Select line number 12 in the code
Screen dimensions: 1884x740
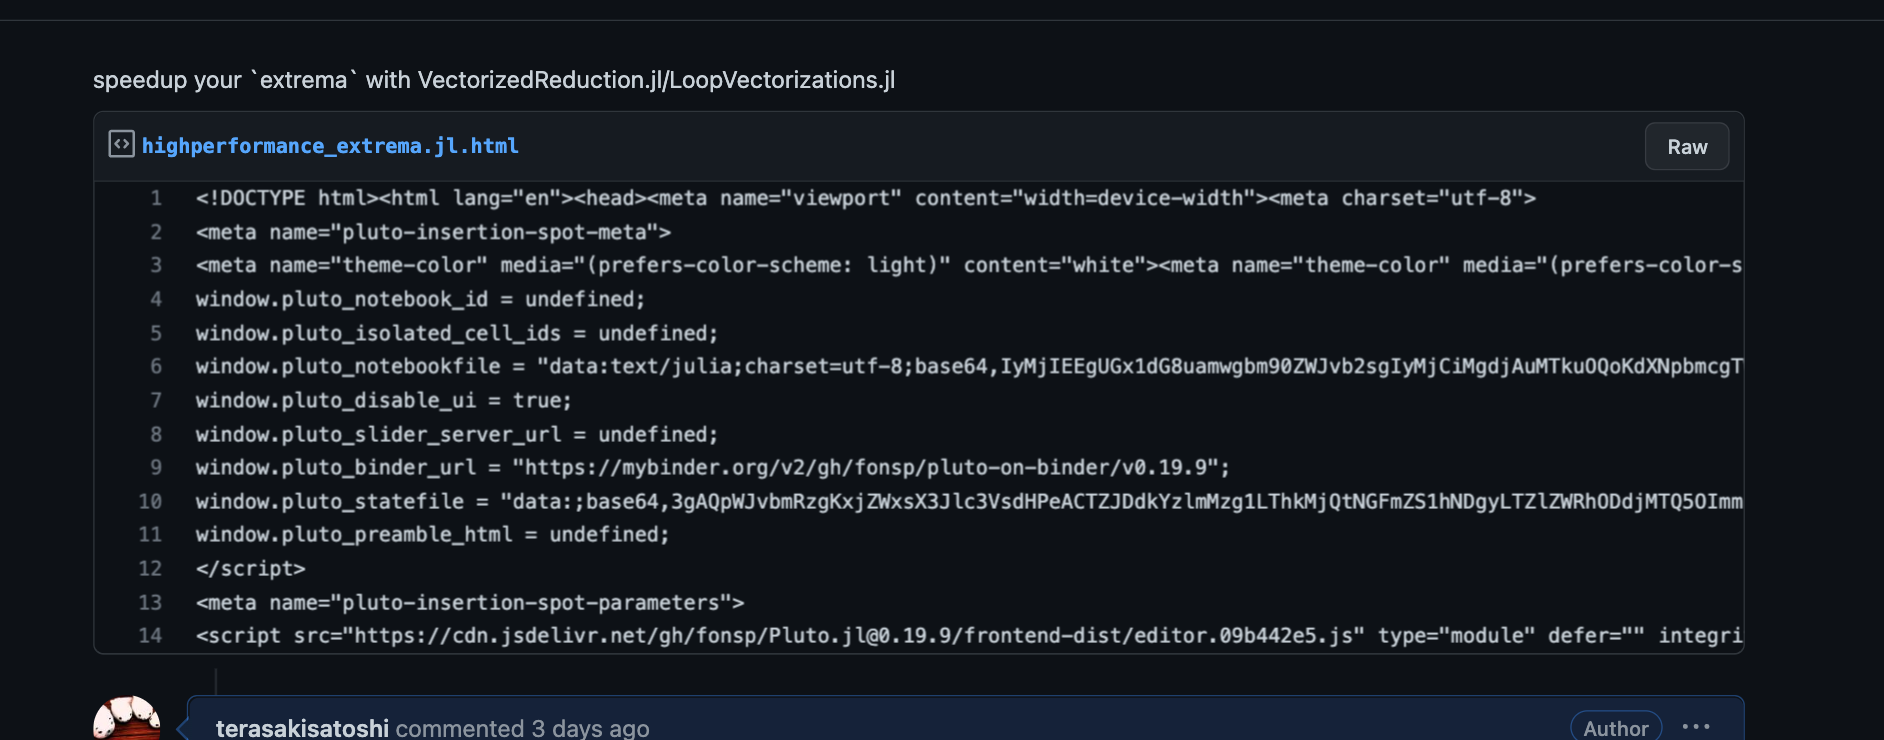(x=150, y=568)
